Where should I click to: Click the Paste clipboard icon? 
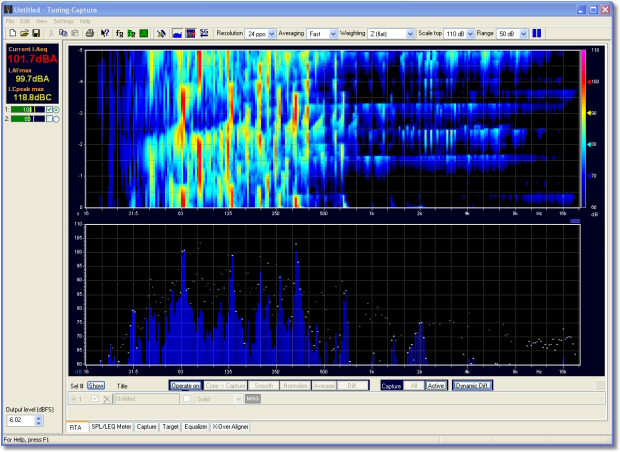tap(75, 34)
